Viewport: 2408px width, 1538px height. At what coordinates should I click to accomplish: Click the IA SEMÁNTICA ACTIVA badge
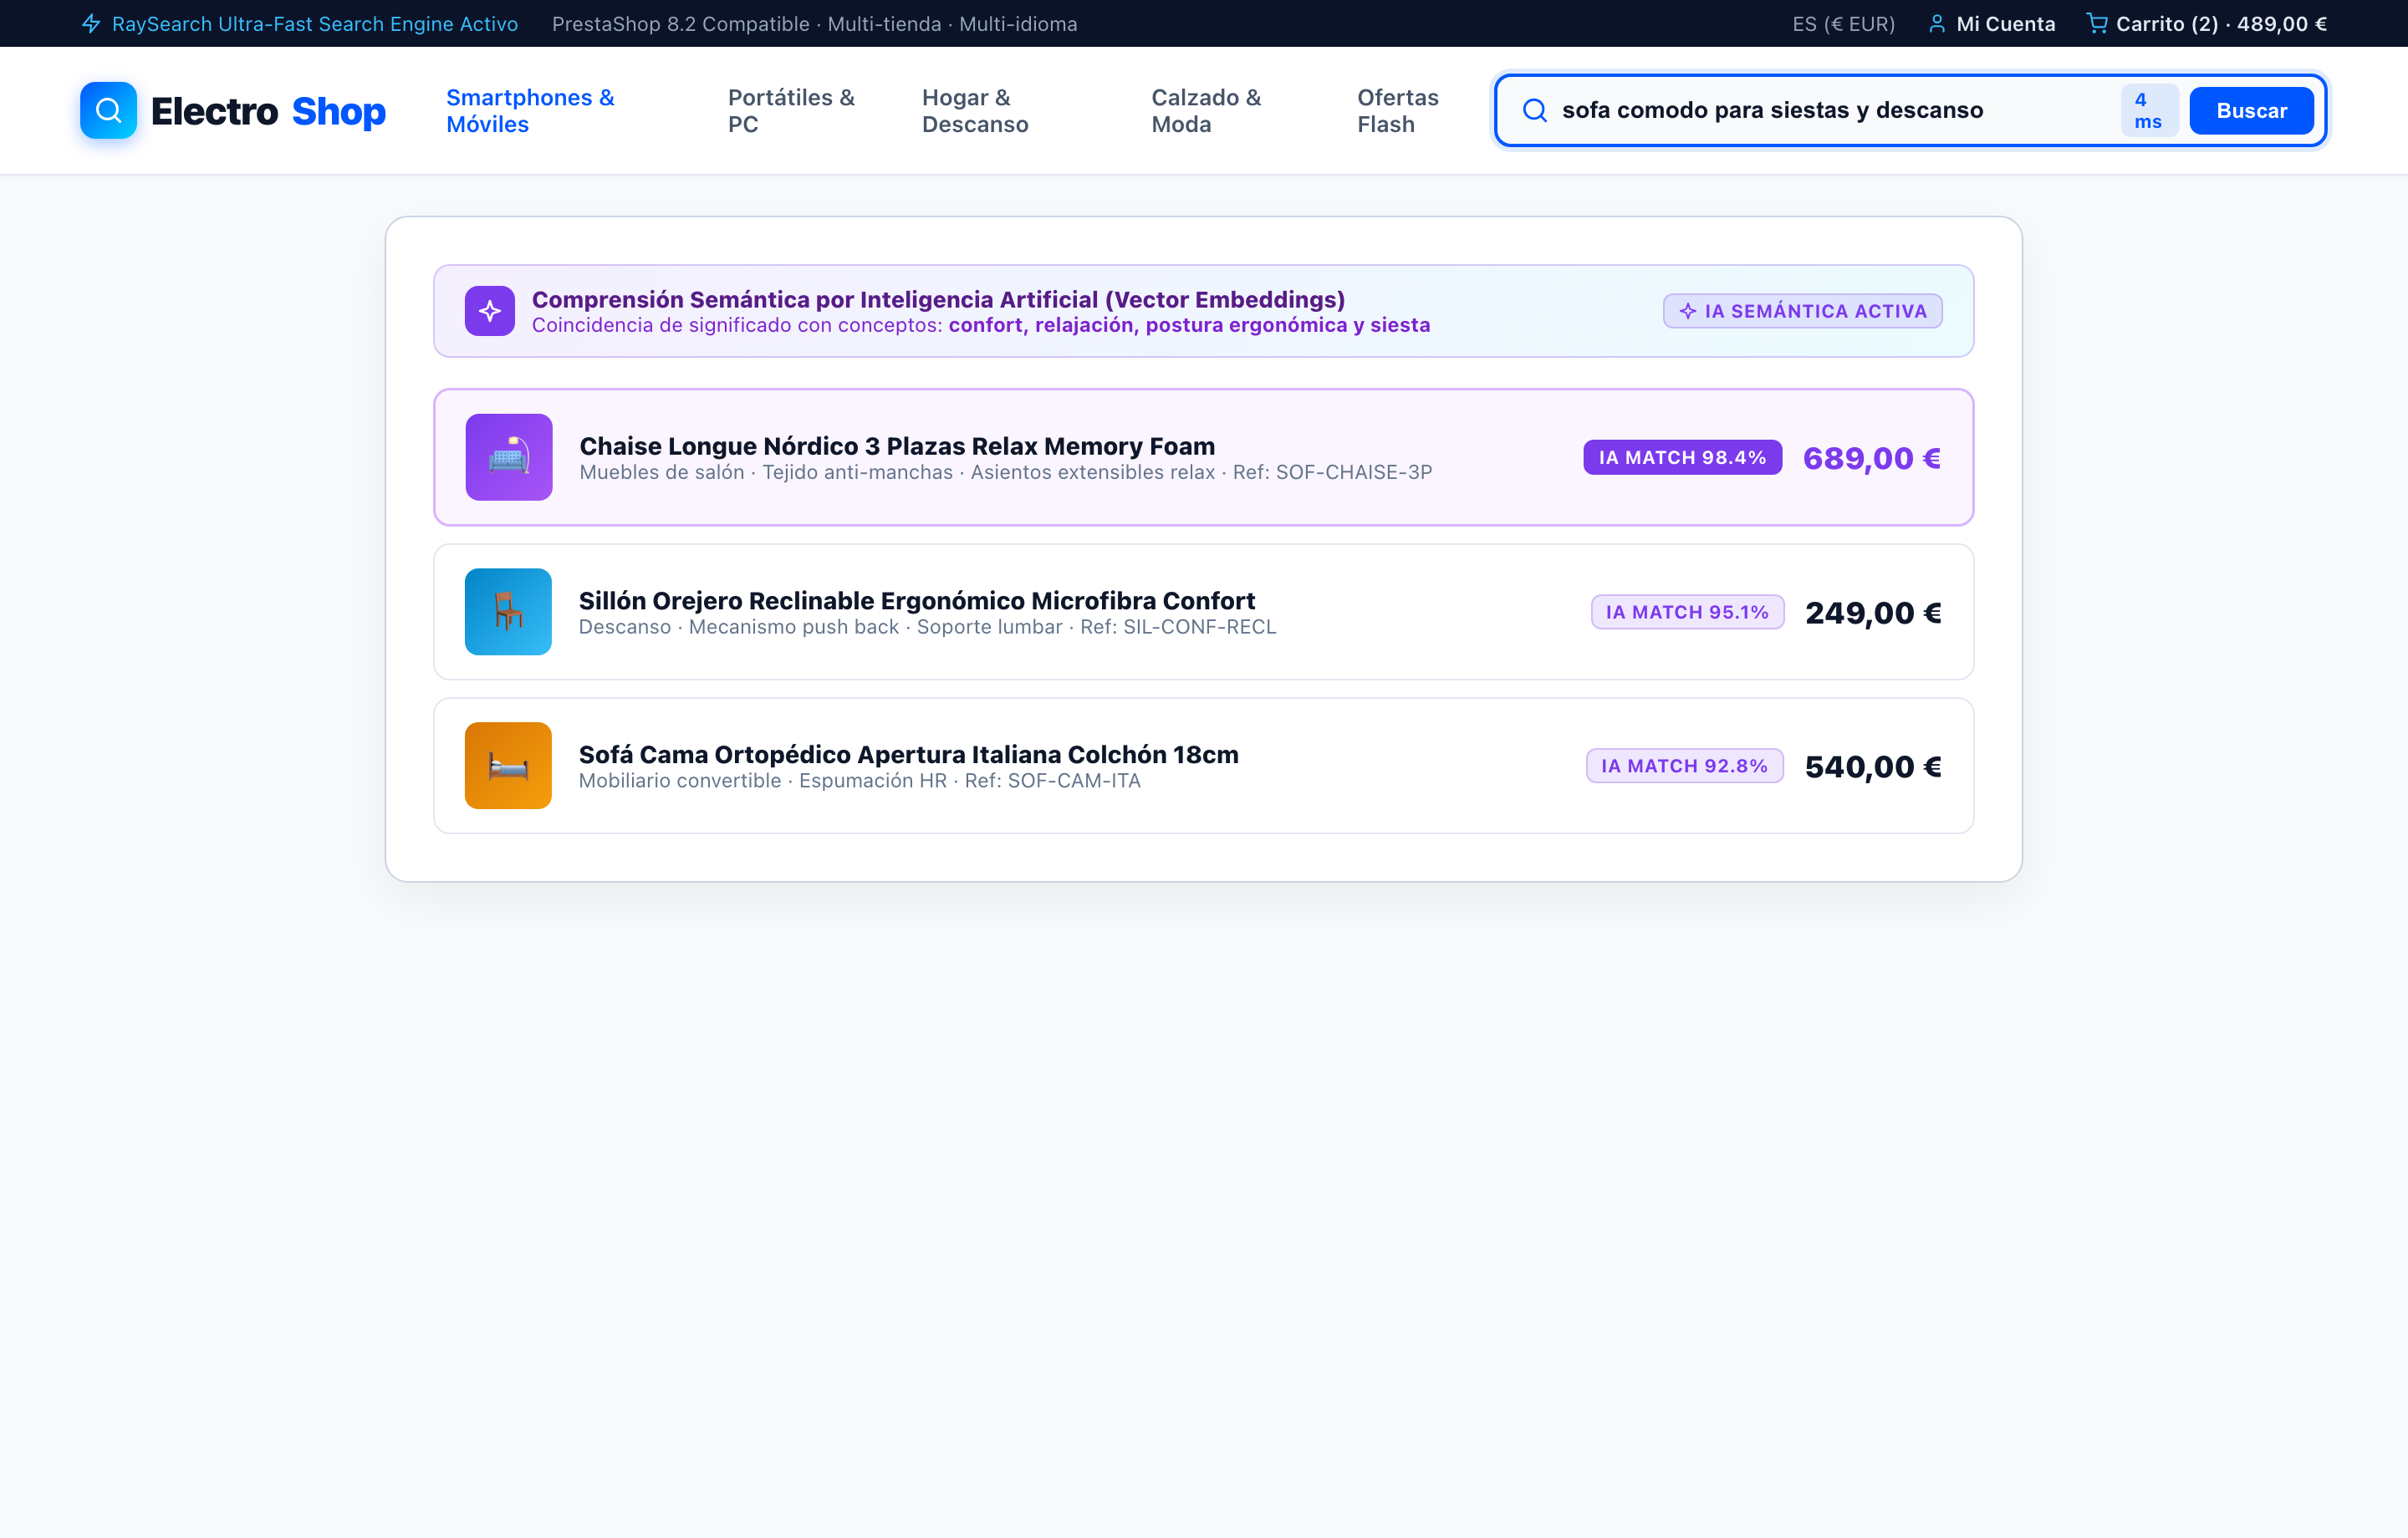(x=1802, y=311)
